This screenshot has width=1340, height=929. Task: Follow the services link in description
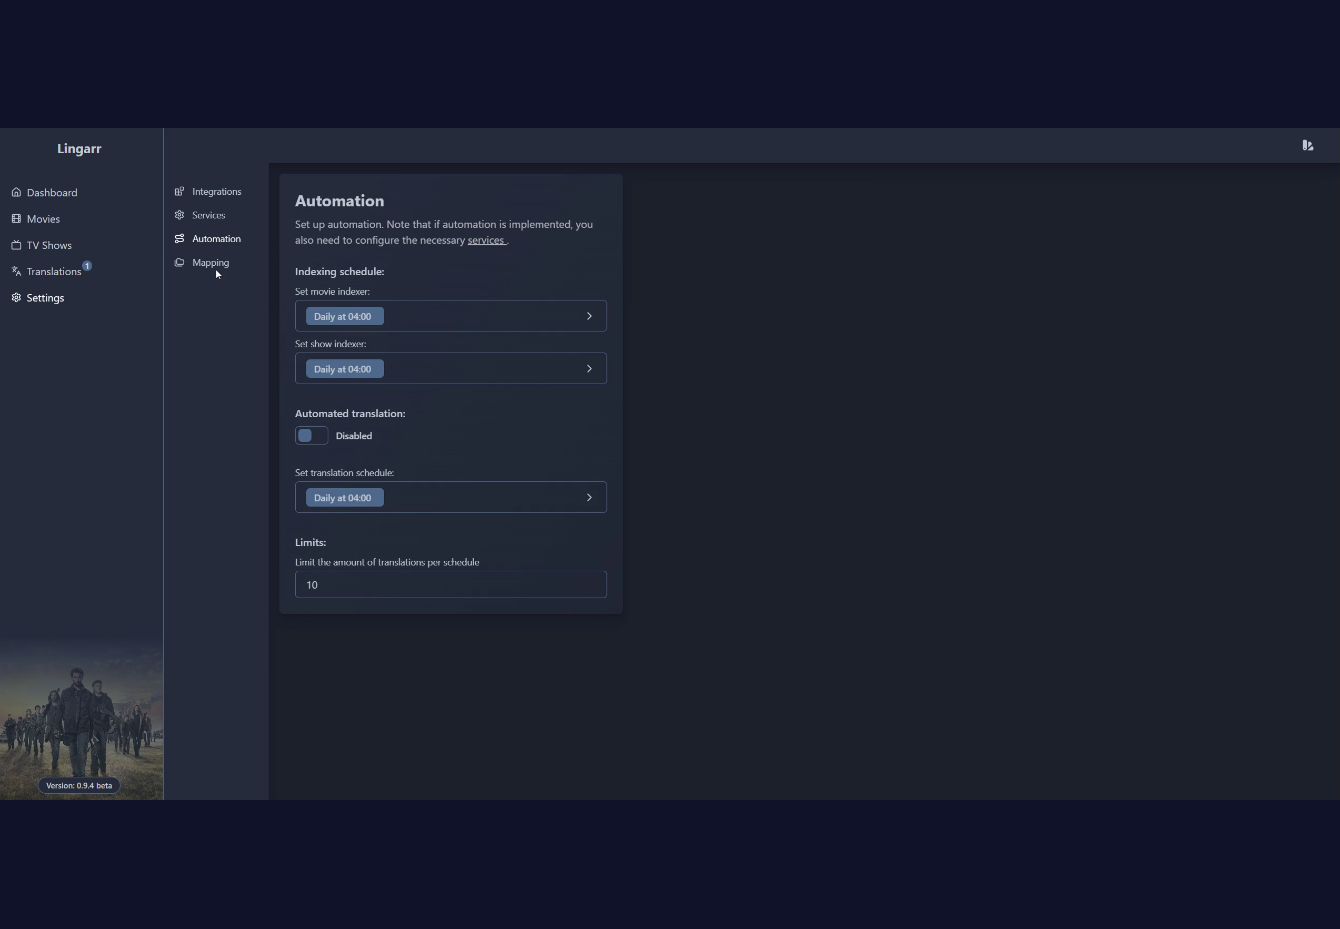pos(486,240)
